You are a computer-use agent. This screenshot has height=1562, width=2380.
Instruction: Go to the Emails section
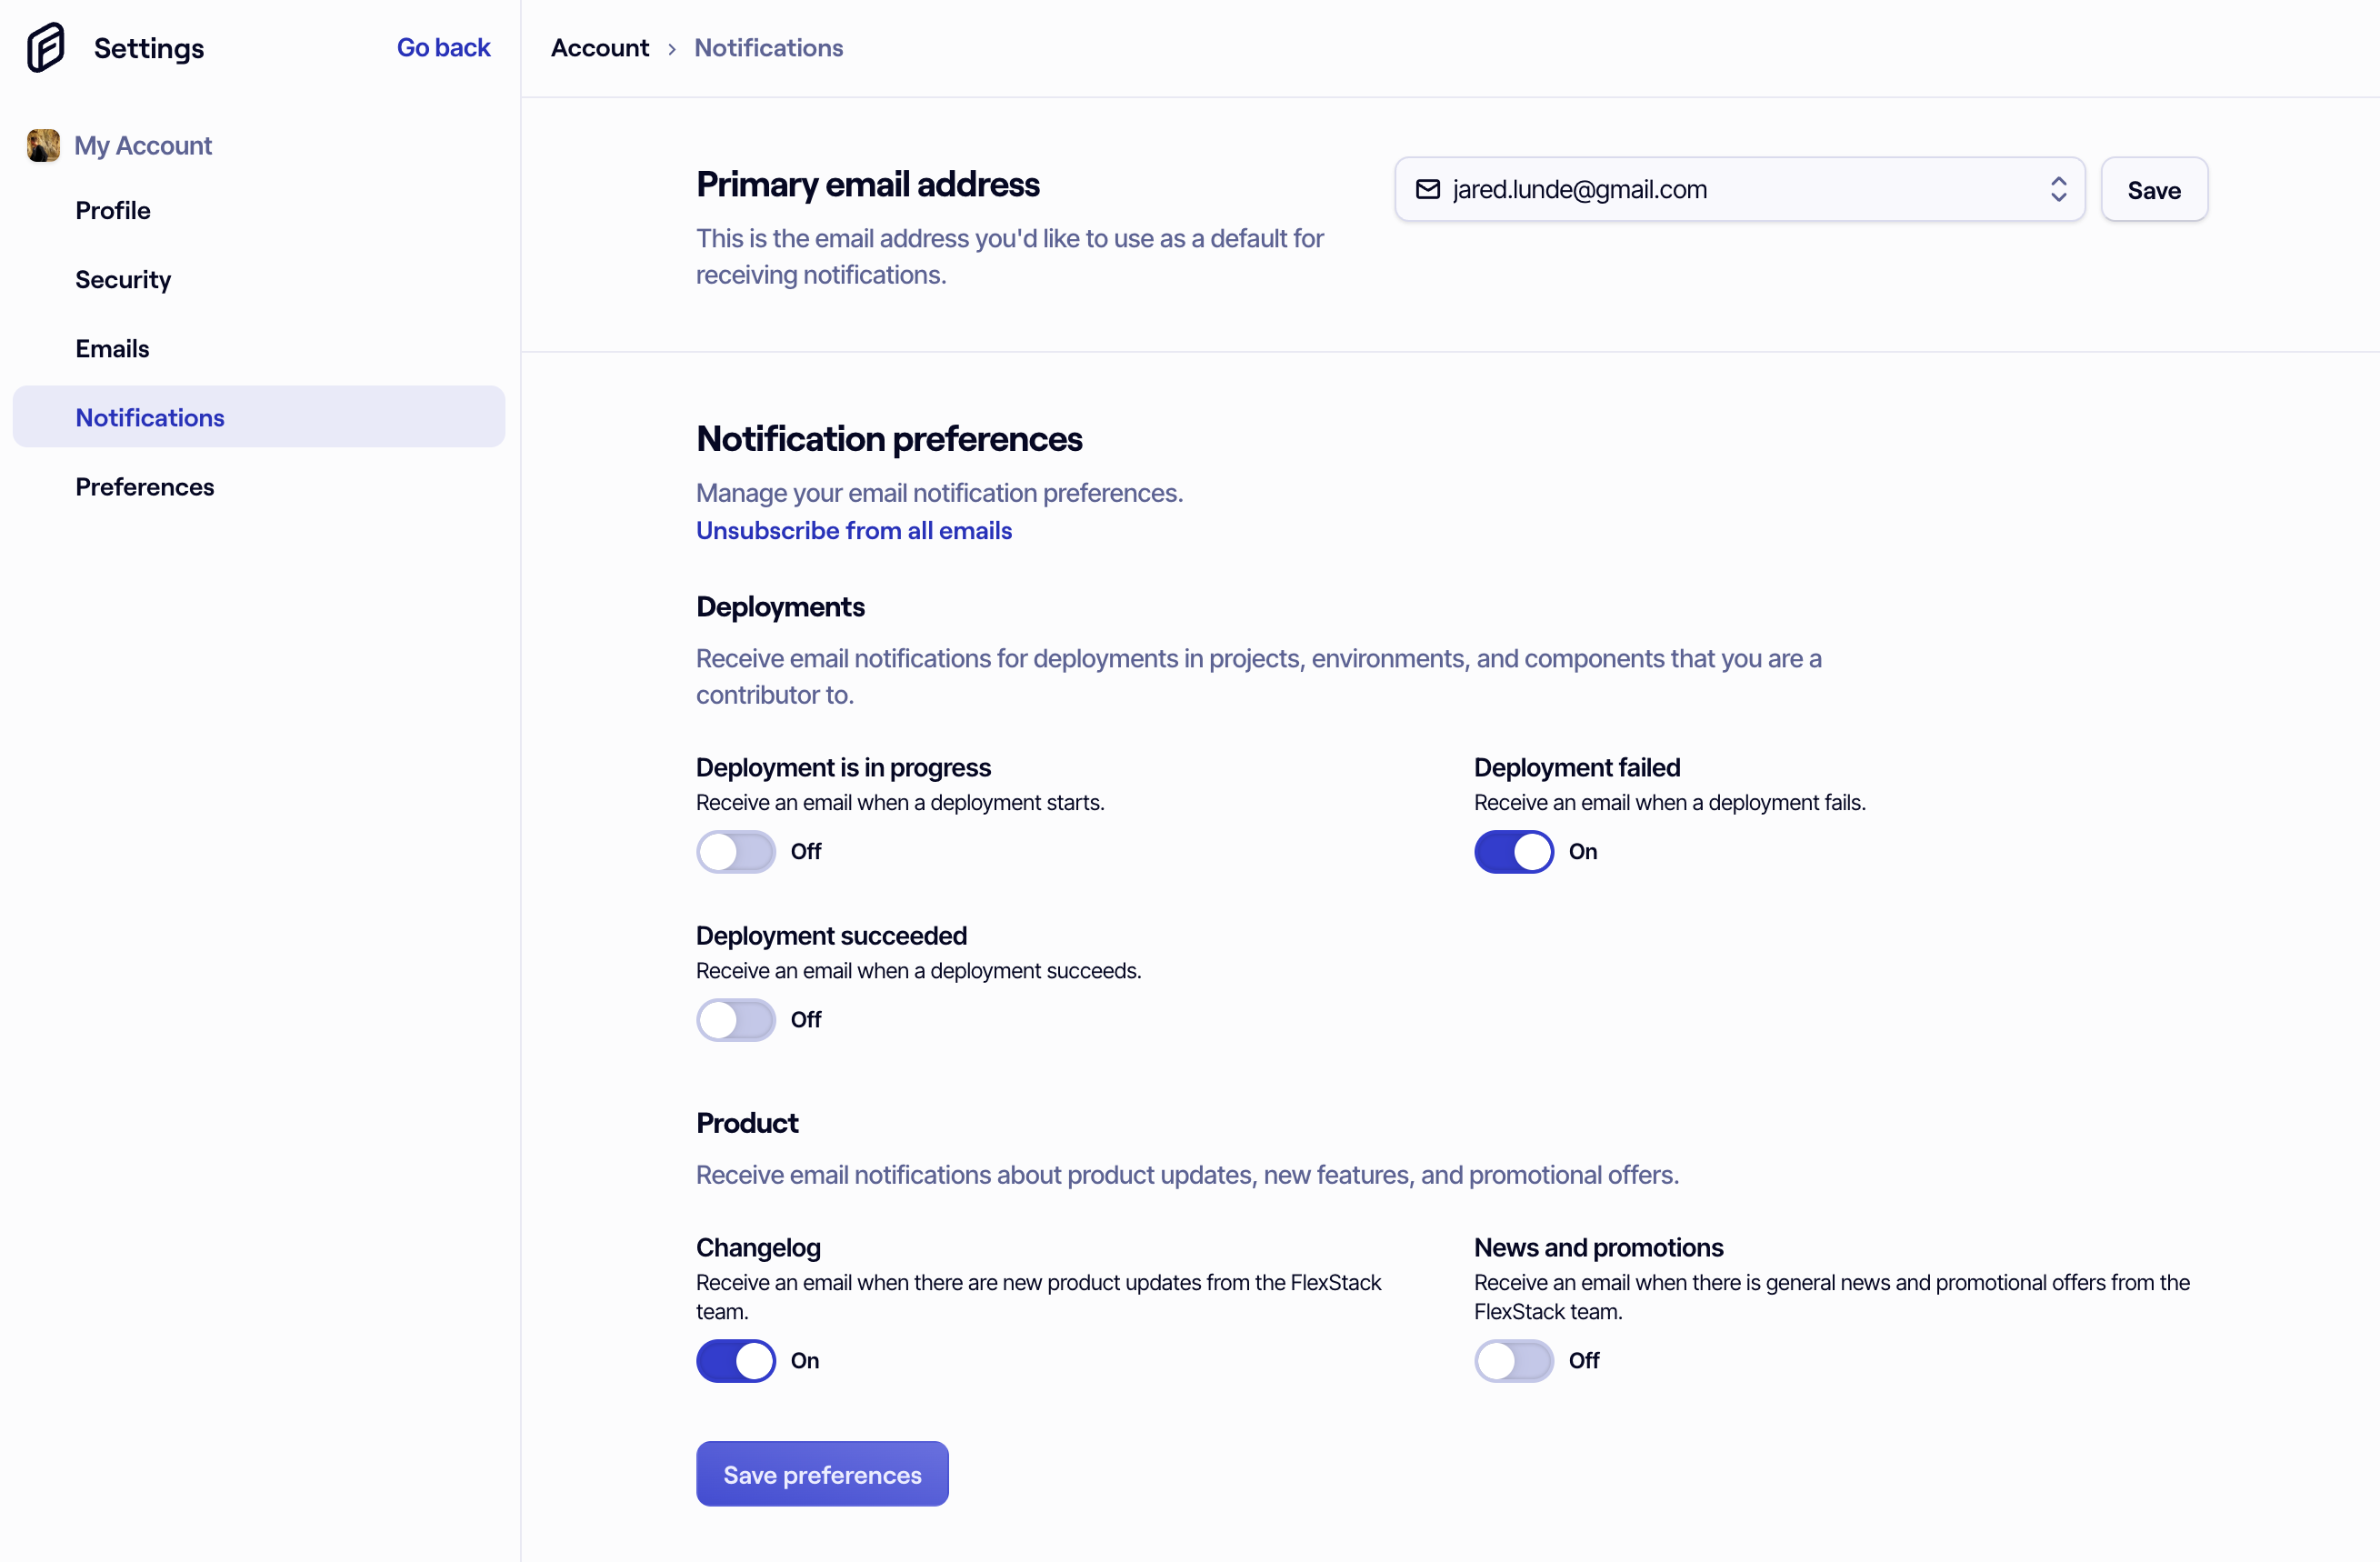pos(112,348)
